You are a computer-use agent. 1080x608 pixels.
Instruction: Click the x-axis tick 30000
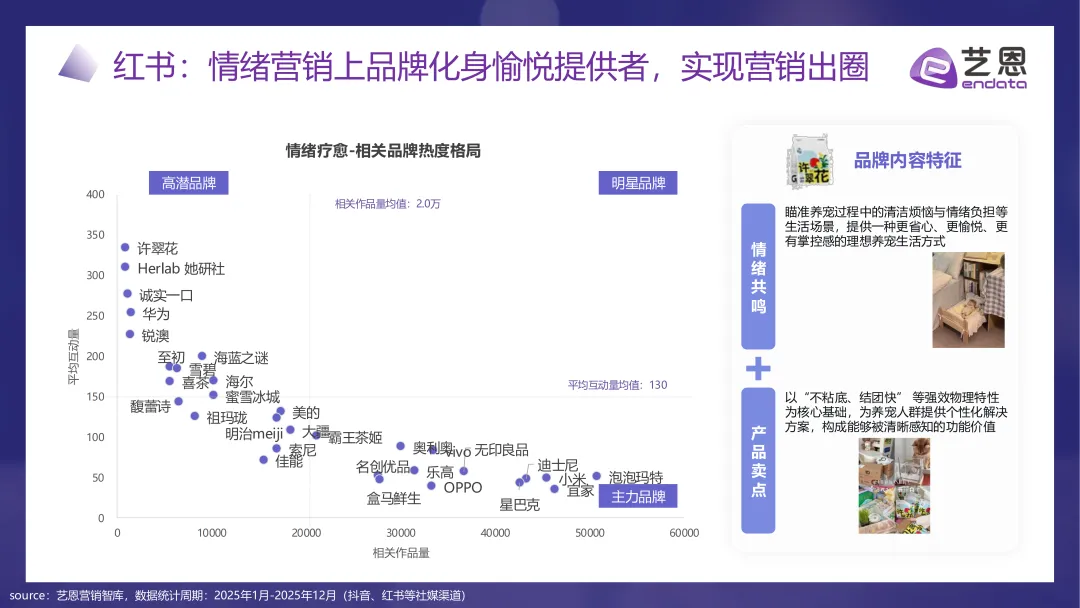[x=401, y=533]
